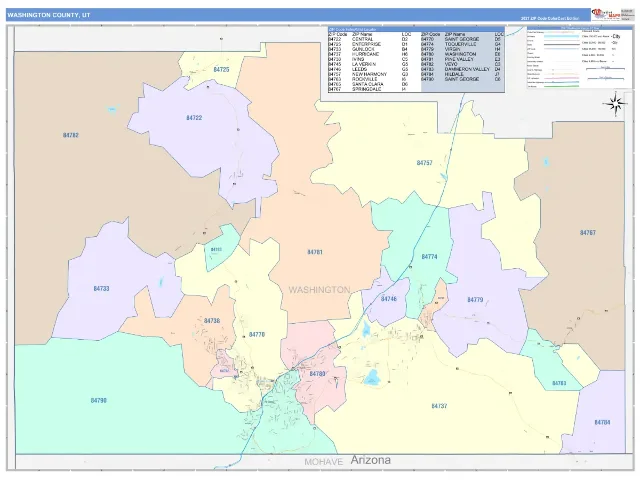Image resolution: width=640 pixels, height=480 pixels.
Task: Click ENTERPRISE in the ZIP index table
Action: 366,44
